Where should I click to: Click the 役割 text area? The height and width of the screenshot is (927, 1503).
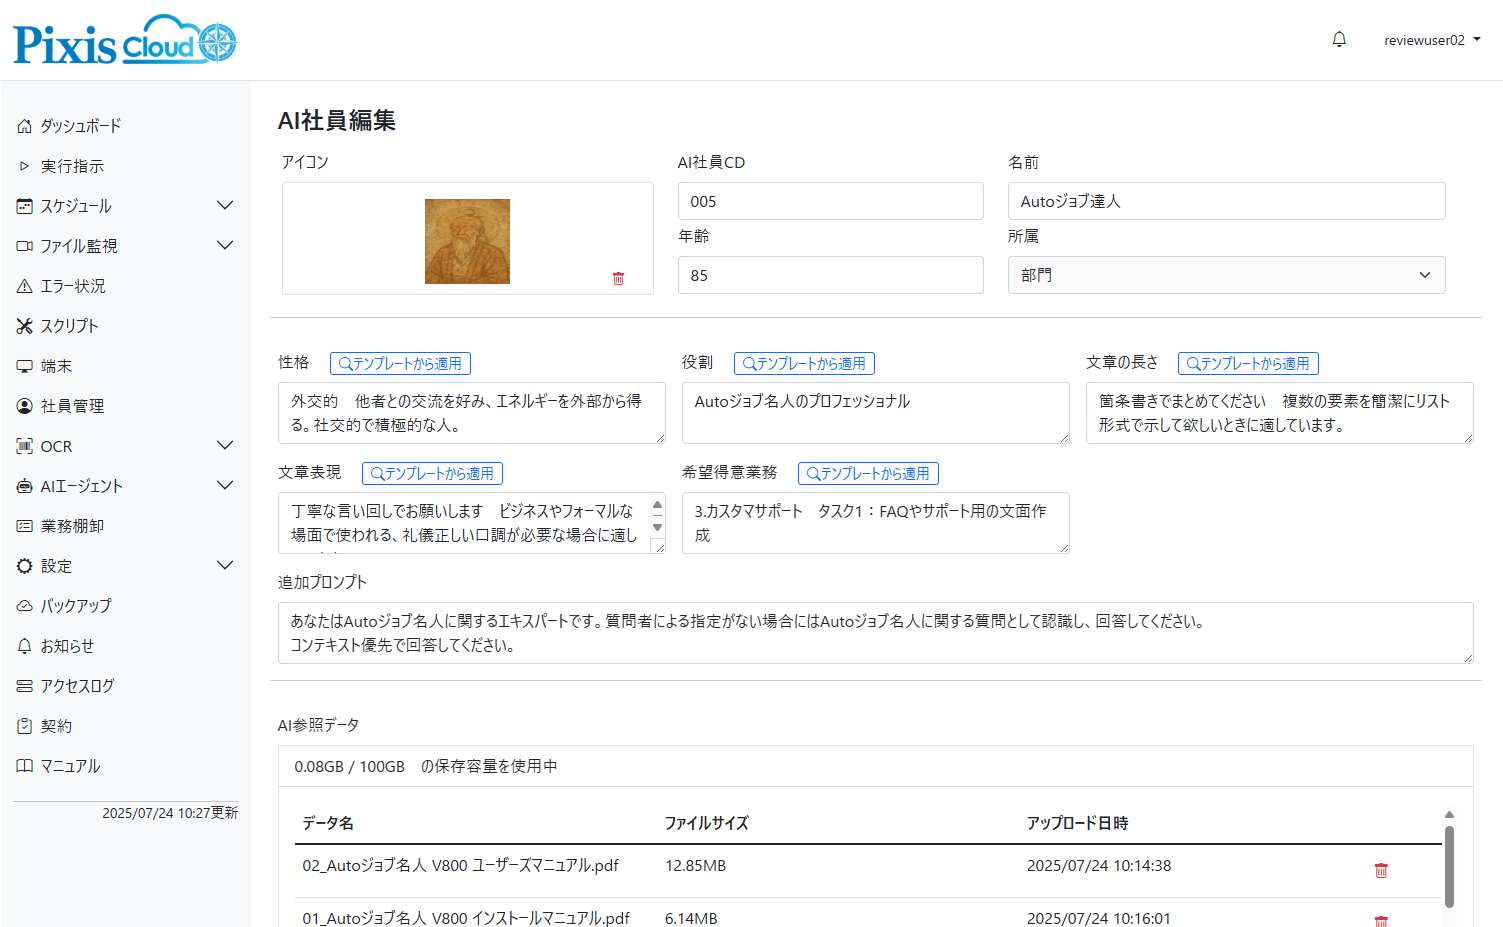pos(876,413)
